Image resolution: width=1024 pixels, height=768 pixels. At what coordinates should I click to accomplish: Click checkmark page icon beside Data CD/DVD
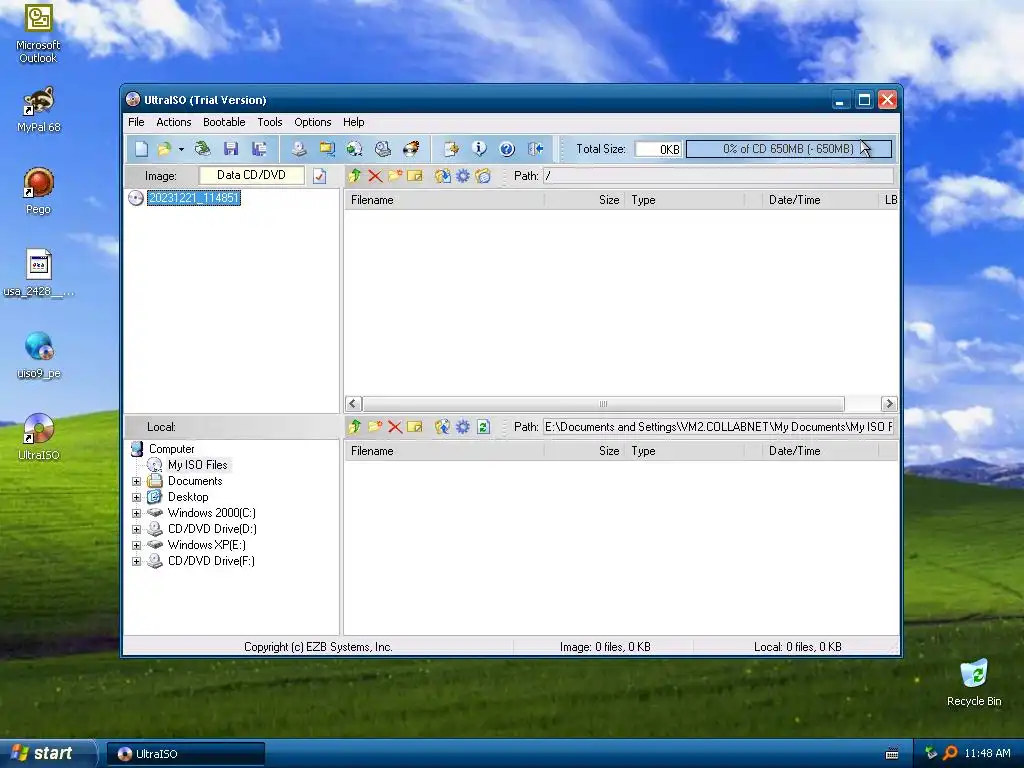point(319,176)
